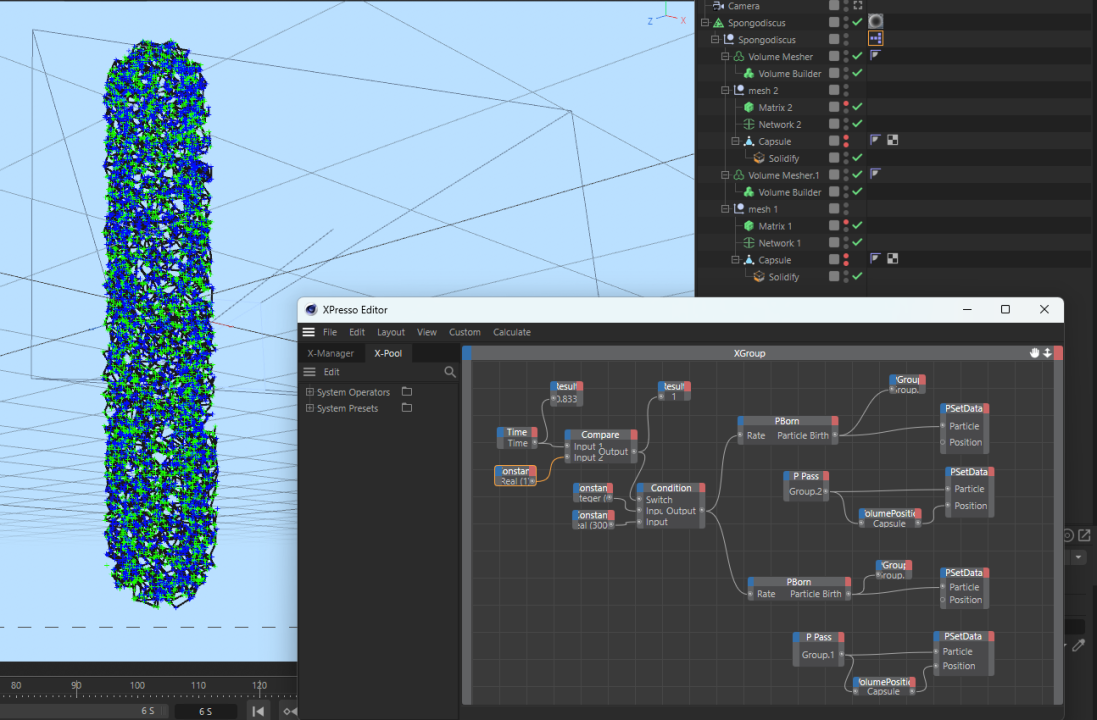Image resolution: width=1097 pixels, height=720 pixels.
Task: Click the phong tag on Volume Mesher.1
Action: 874,174
